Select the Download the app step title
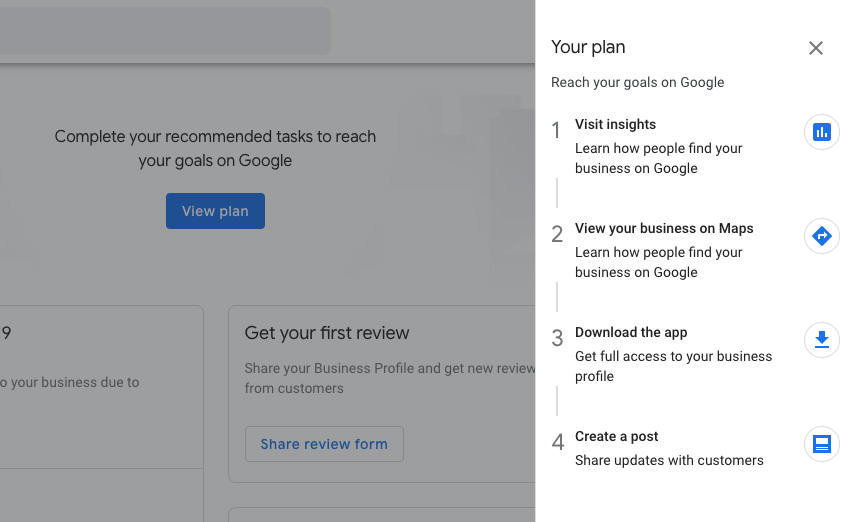Viewport: 853px width, 522px height. point(631,332)
